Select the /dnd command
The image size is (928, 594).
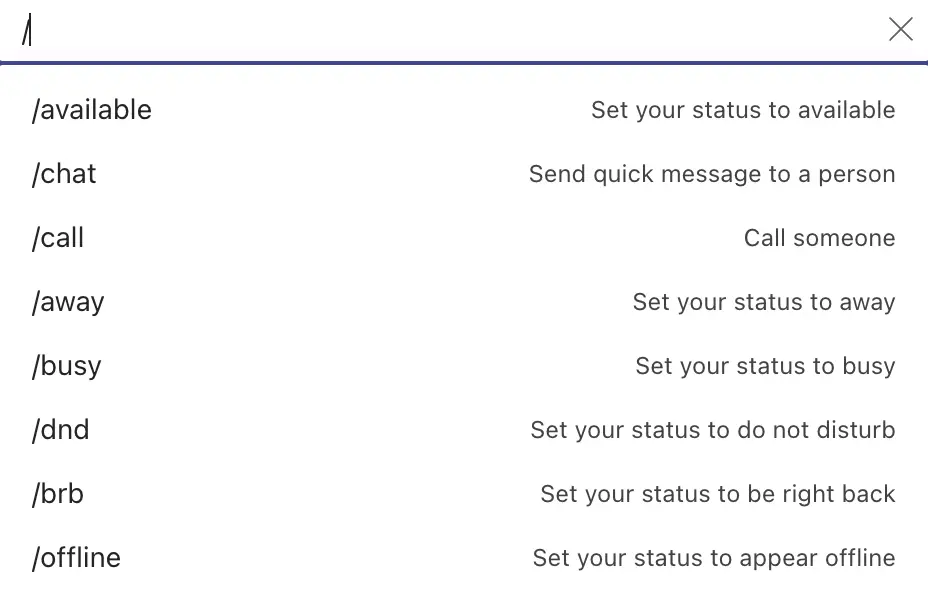click(x=61, y=430)
